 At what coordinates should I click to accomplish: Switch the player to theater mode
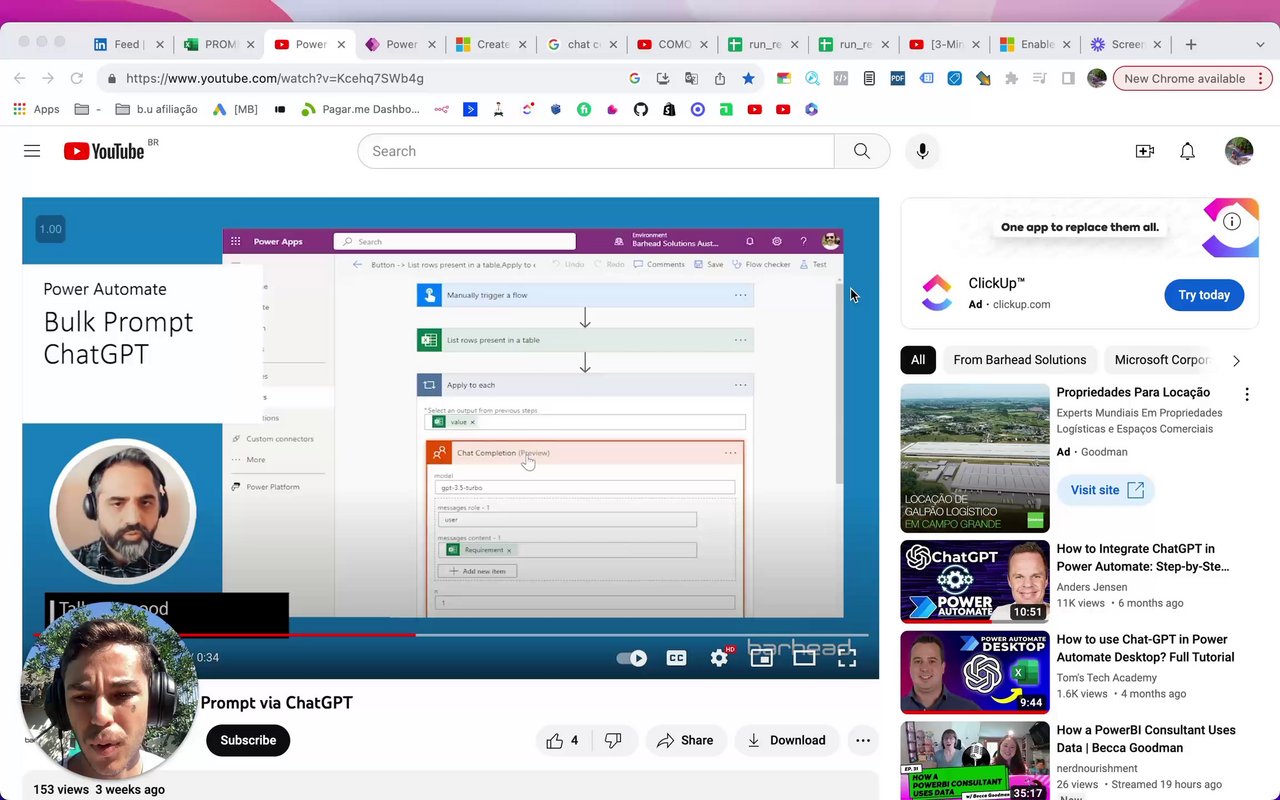click(x=804, y=657)
